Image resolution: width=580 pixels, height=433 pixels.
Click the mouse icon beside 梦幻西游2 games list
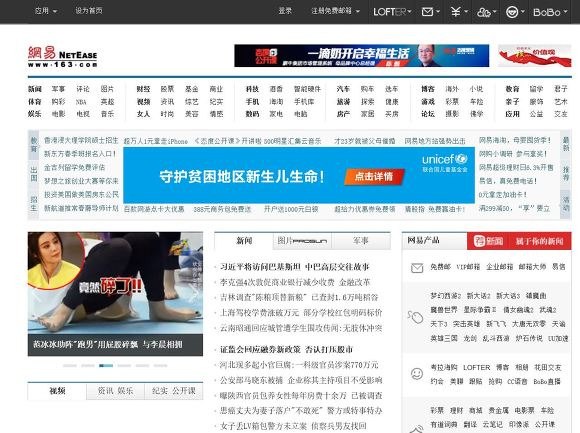click(415, 317)
